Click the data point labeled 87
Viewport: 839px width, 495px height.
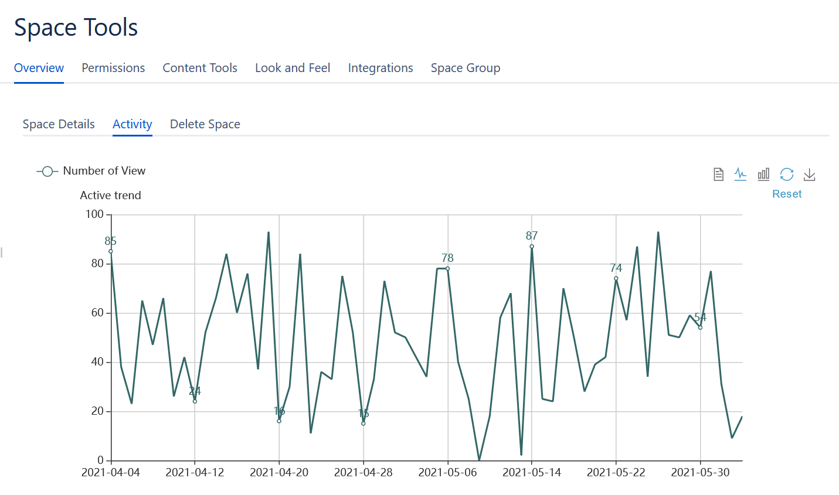point(532,246)
